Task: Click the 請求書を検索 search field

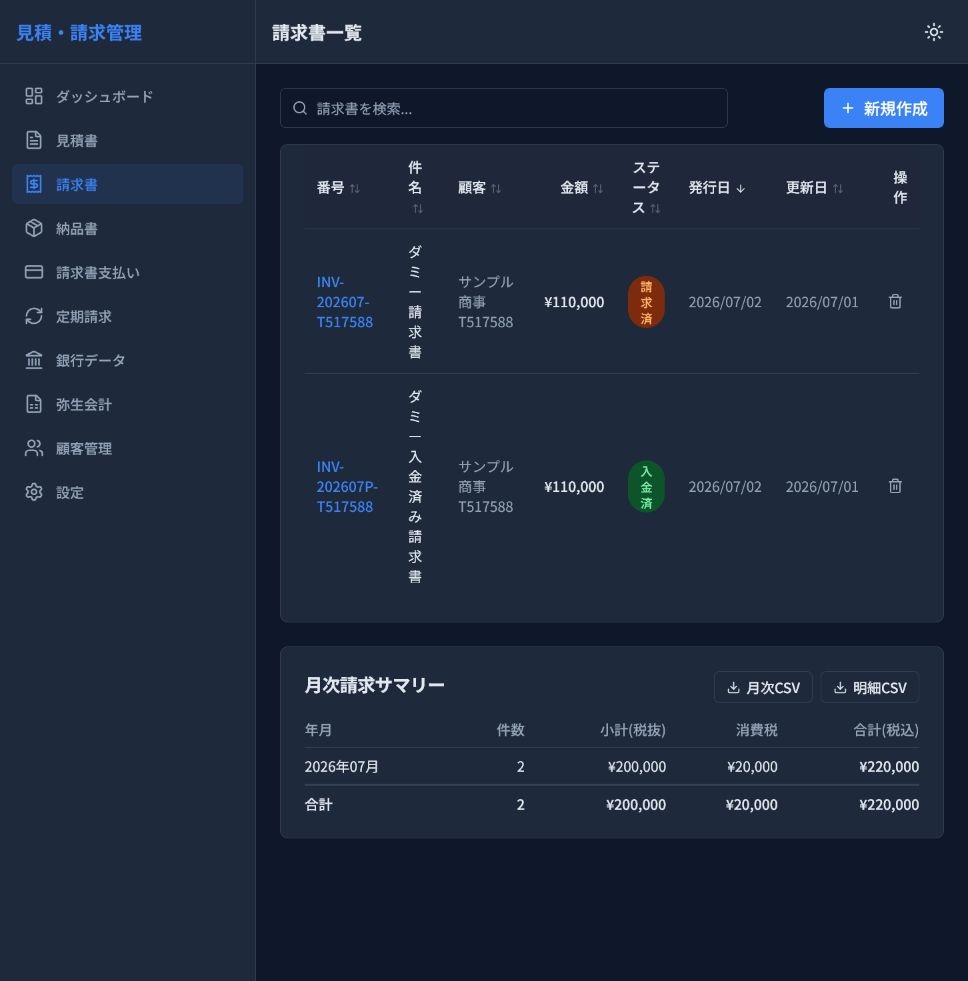Action: [504, 108]
